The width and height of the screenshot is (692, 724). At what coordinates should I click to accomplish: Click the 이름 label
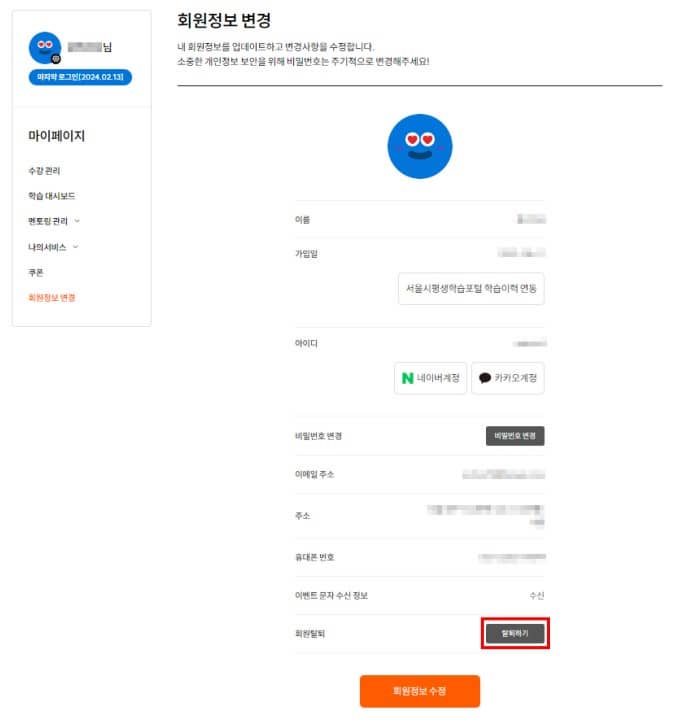302,220
